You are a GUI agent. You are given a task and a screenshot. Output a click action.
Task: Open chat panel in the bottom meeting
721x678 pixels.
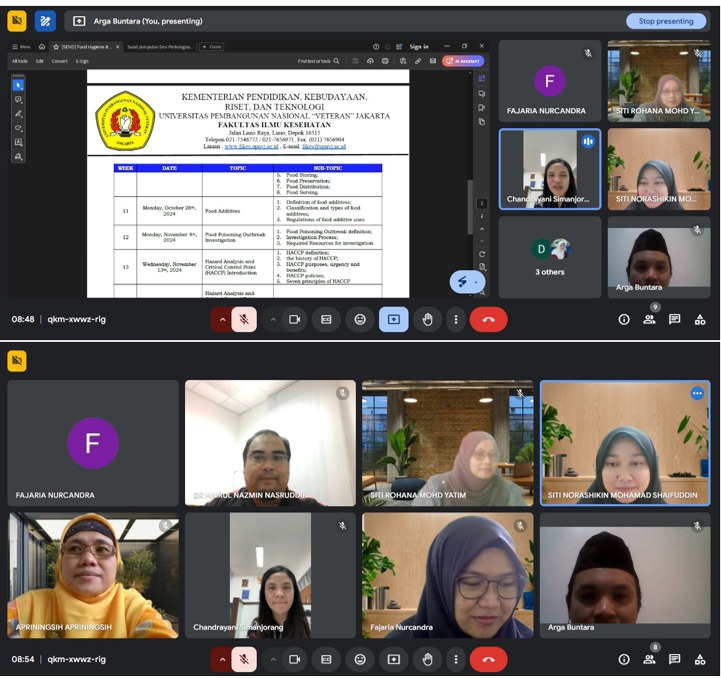675,660
